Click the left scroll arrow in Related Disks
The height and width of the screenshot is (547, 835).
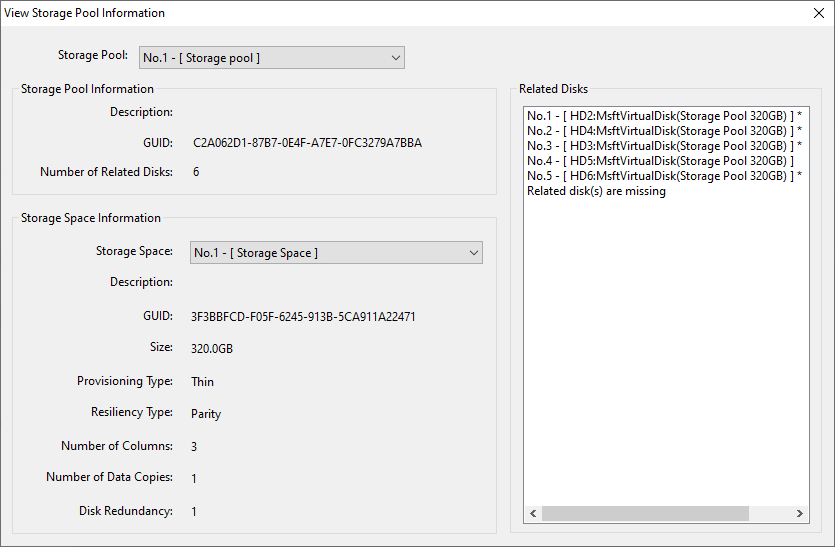pos(533,514)
